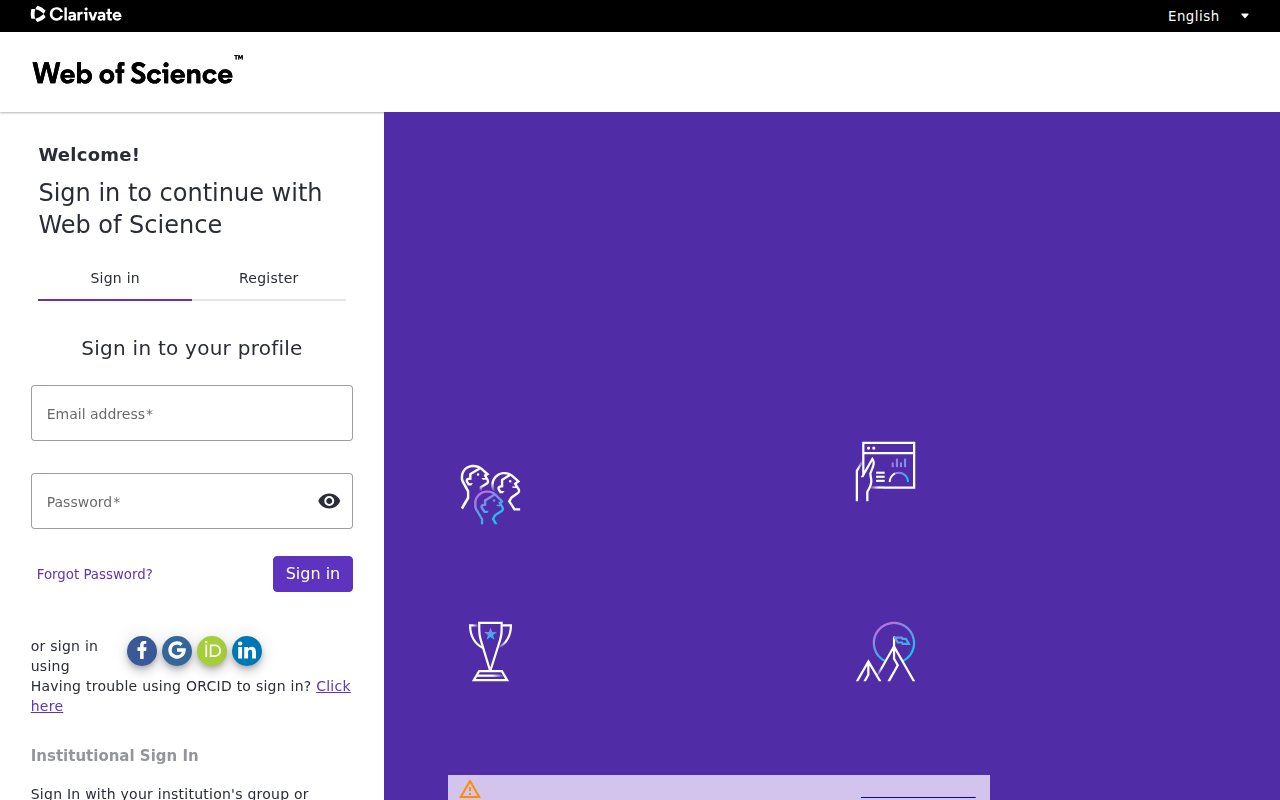Click the Institutional Sign In heading
Image resolution: width=1280 pixels, height=800 pixels.
[115, 756]
